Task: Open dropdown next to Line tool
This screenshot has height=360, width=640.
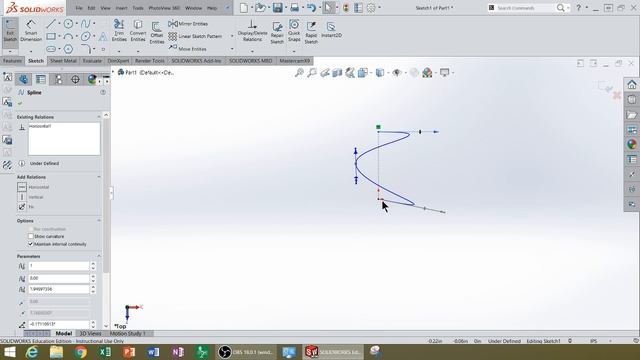Action: 59,24
